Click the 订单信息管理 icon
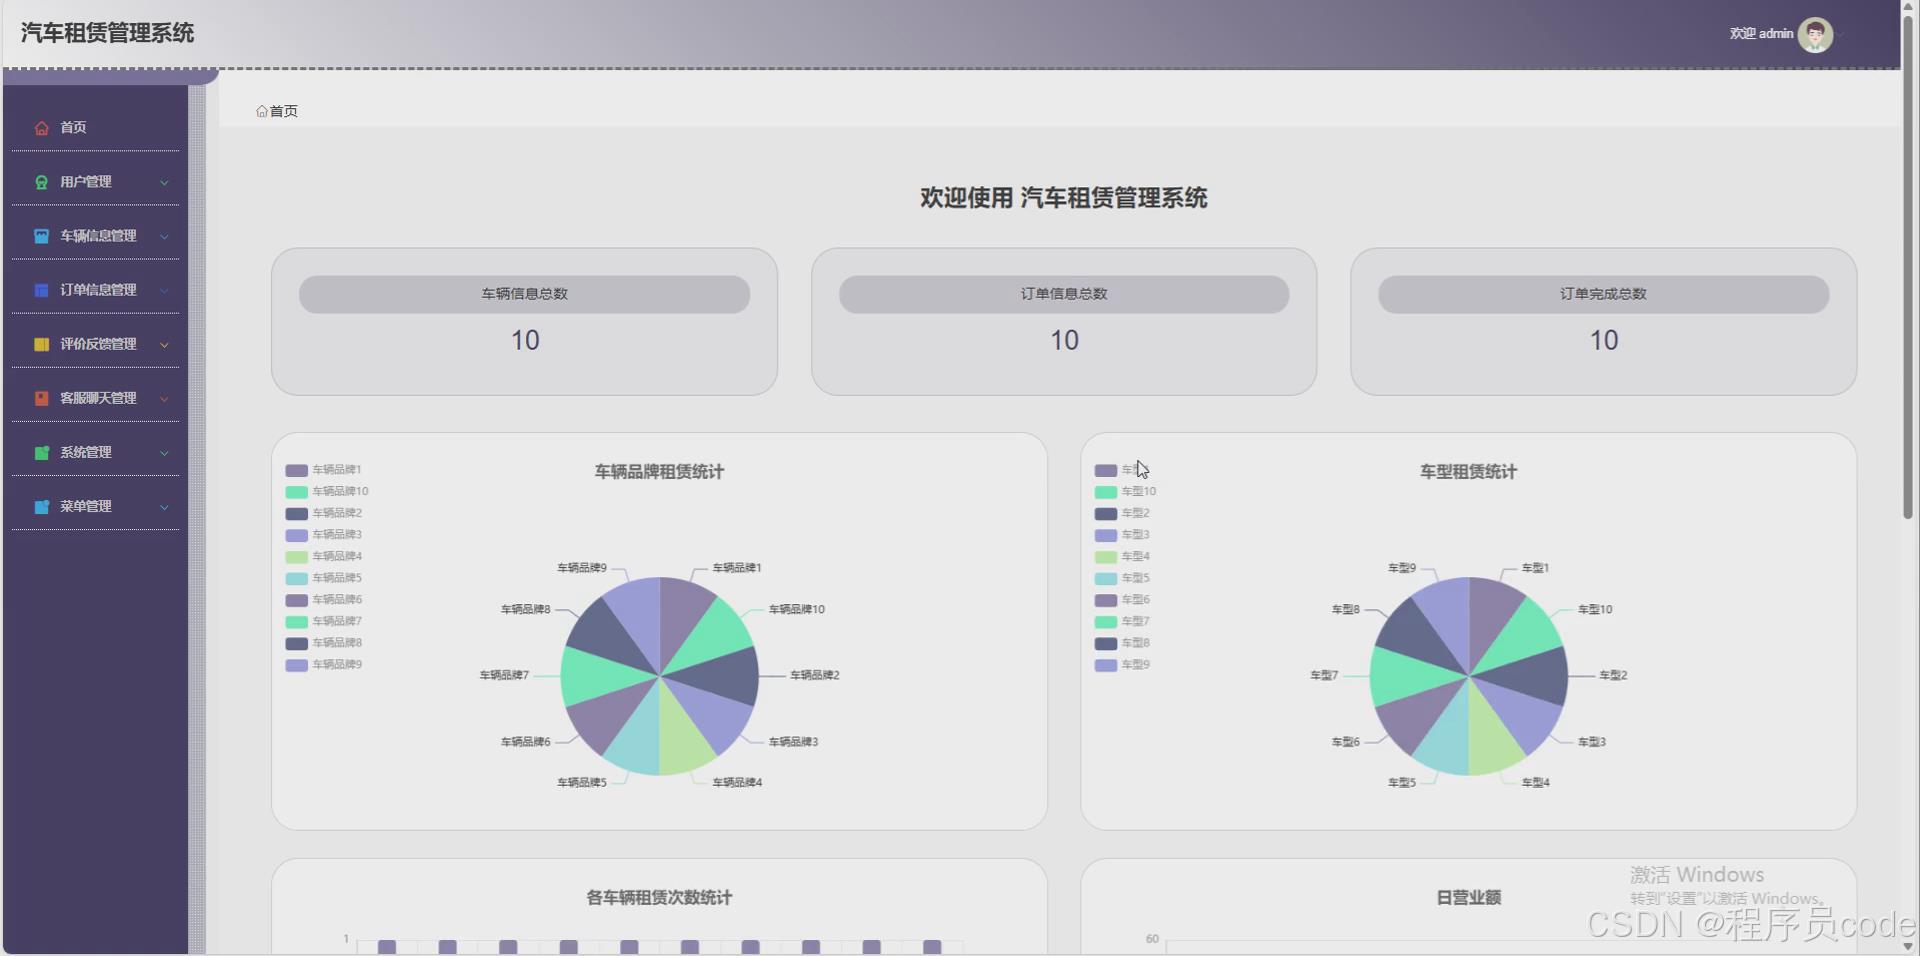The image size is (1920, 956). 41,290
